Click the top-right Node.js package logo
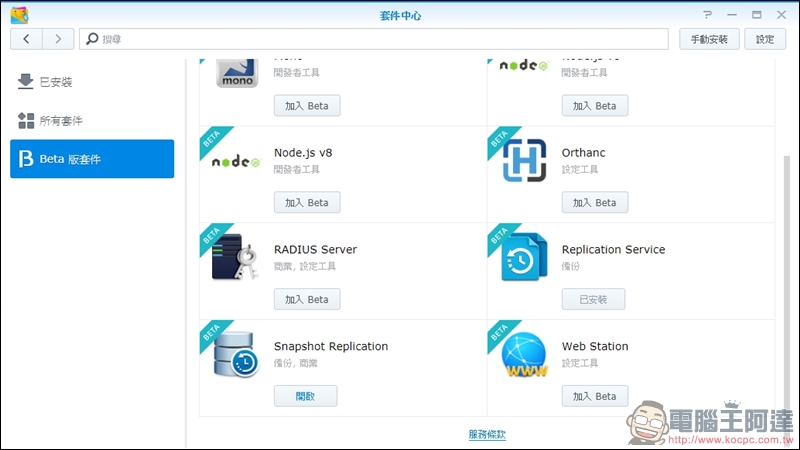Screen dimensions: 800x450 point(523,65)
